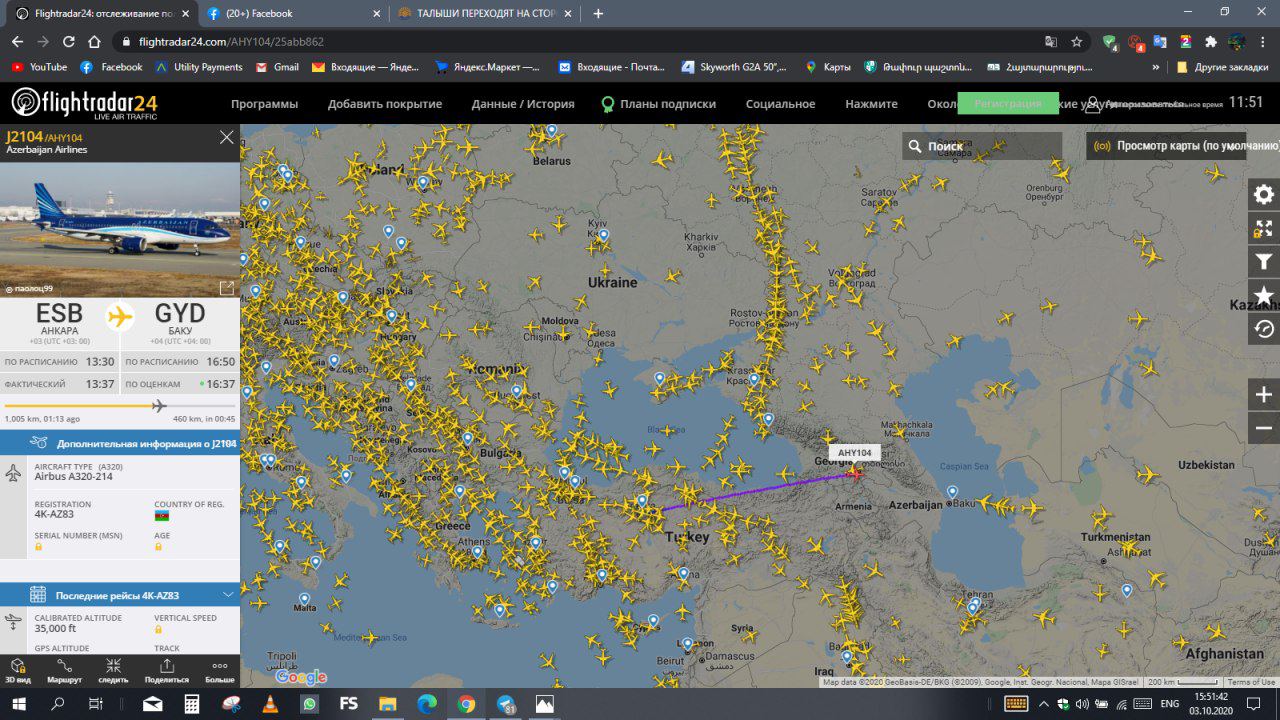This screenshot has height=720, width=1280.
Task: Open VLC from taskbar
Action: tap(270, 704)
